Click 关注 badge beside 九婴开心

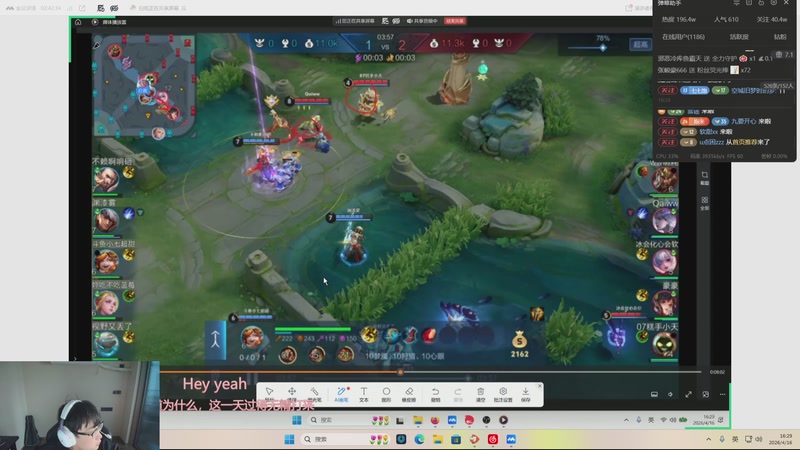tap(667, 121)
